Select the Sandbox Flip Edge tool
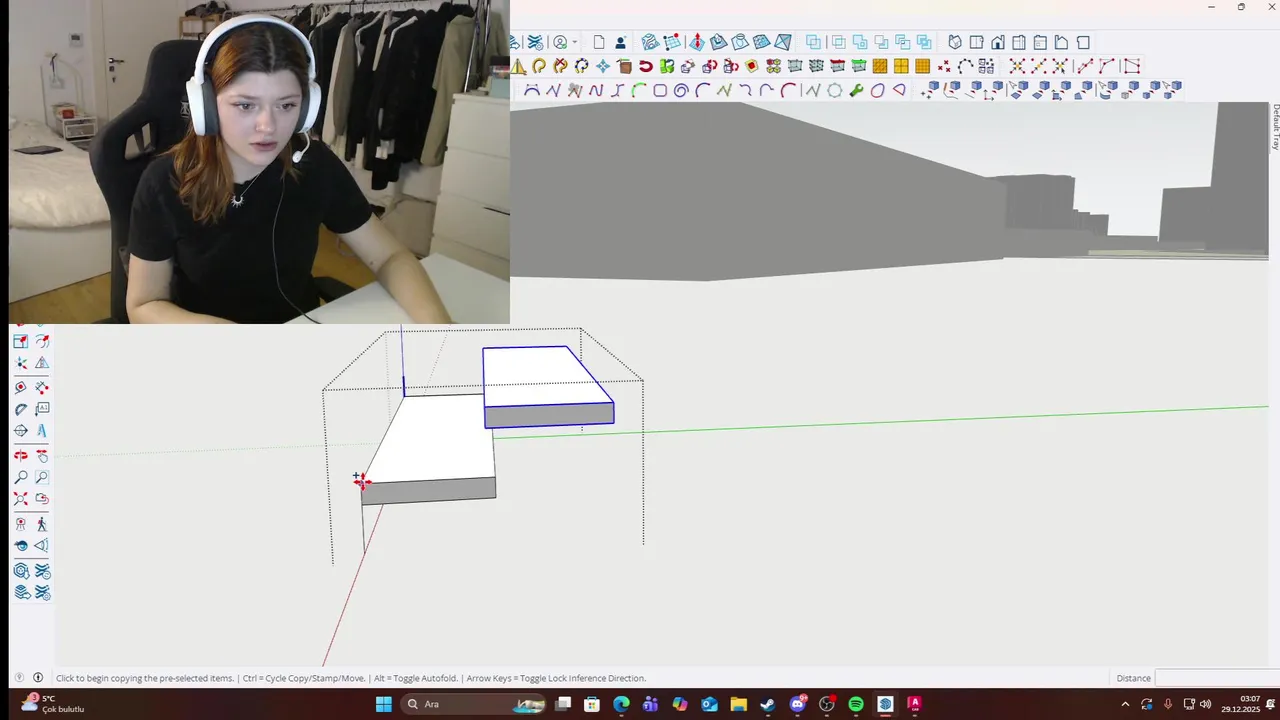 783,42
